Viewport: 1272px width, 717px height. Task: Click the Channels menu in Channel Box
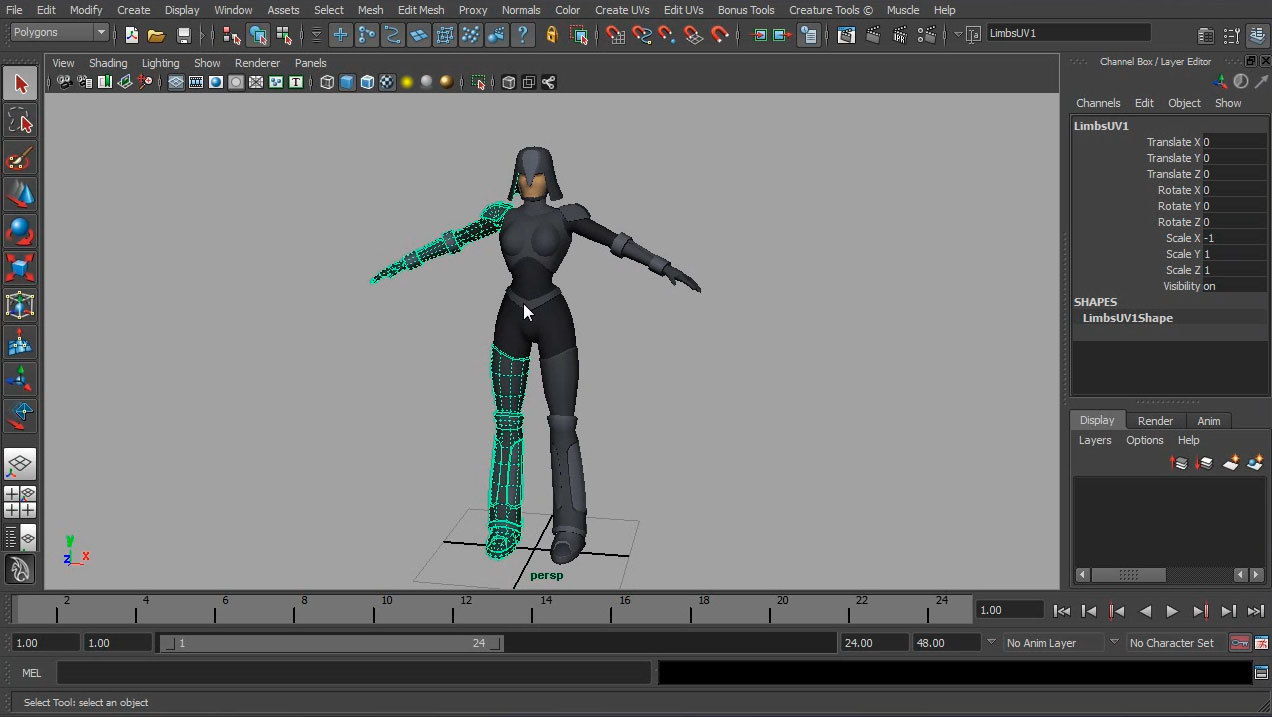click(x=1097, y=103)
